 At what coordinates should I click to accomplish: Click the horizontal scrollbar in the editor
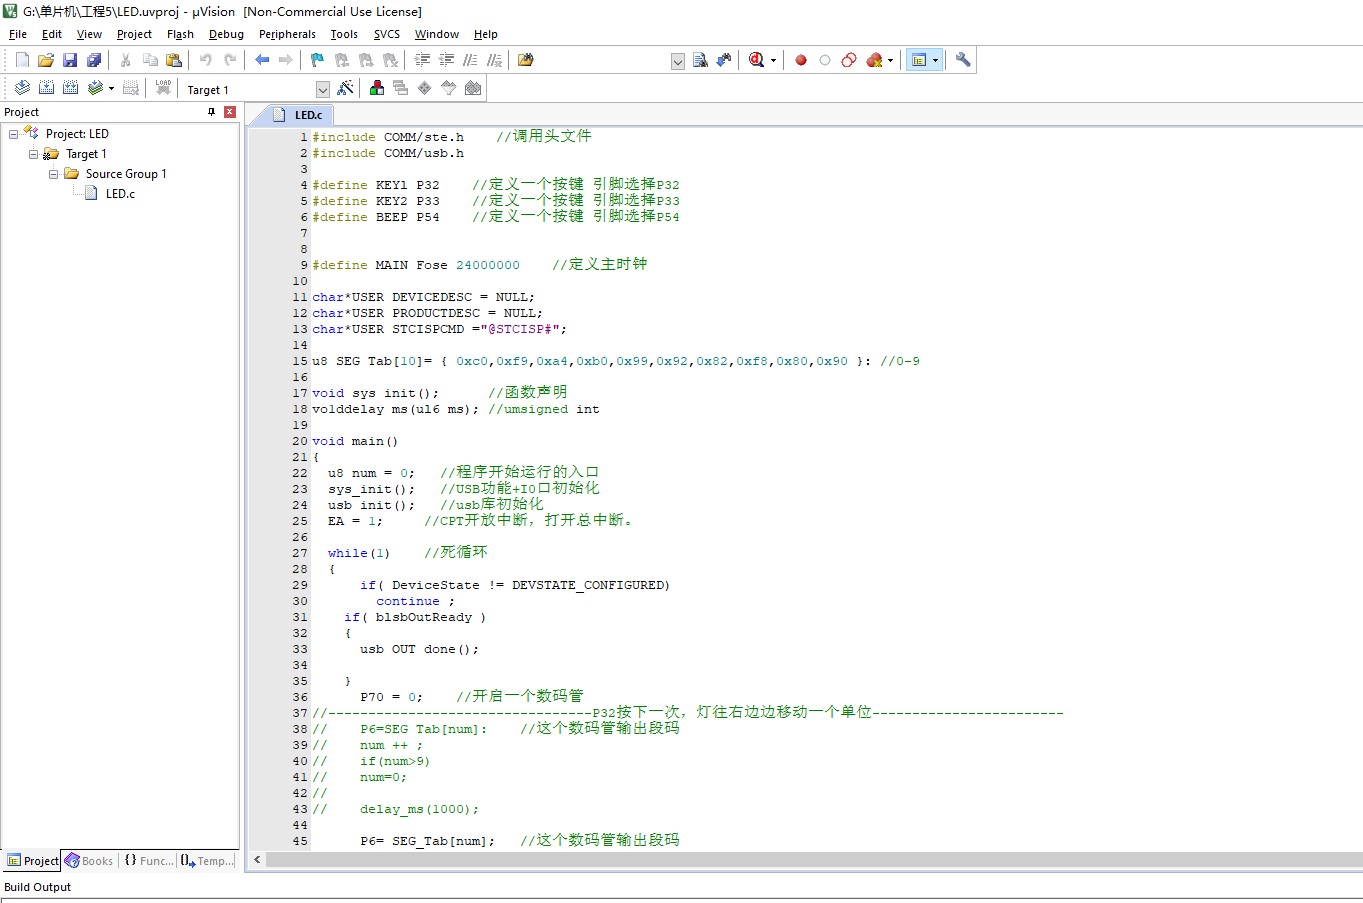click(810, 860)
